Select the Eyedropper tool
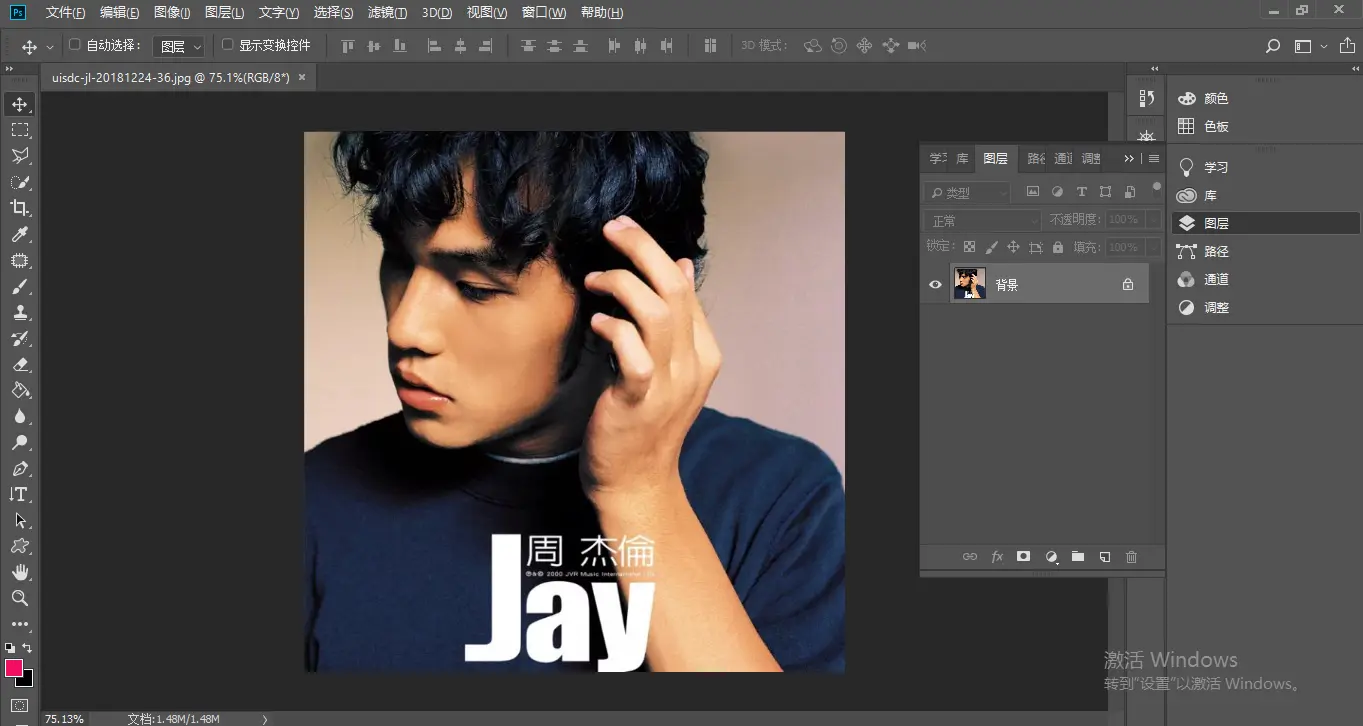The image size is (1363, 726). pyautogui.click(x=20, y=234)
